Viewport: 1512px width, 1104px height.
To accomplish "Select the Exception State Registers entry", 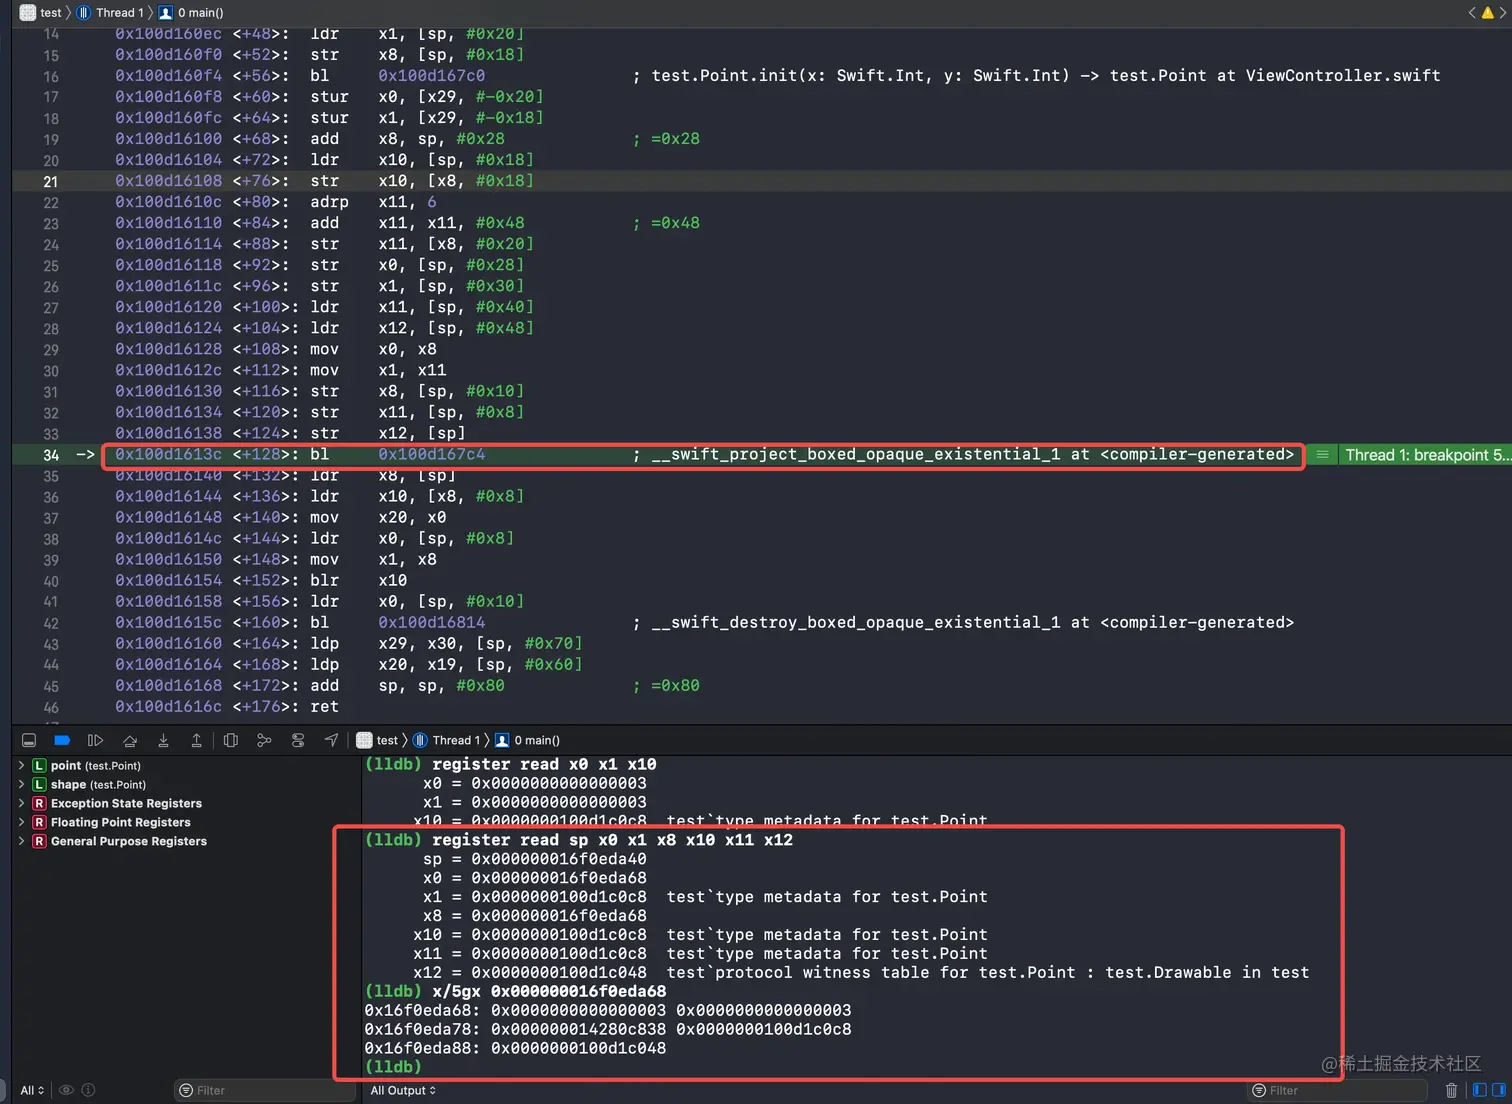I will tap(126, 803).
